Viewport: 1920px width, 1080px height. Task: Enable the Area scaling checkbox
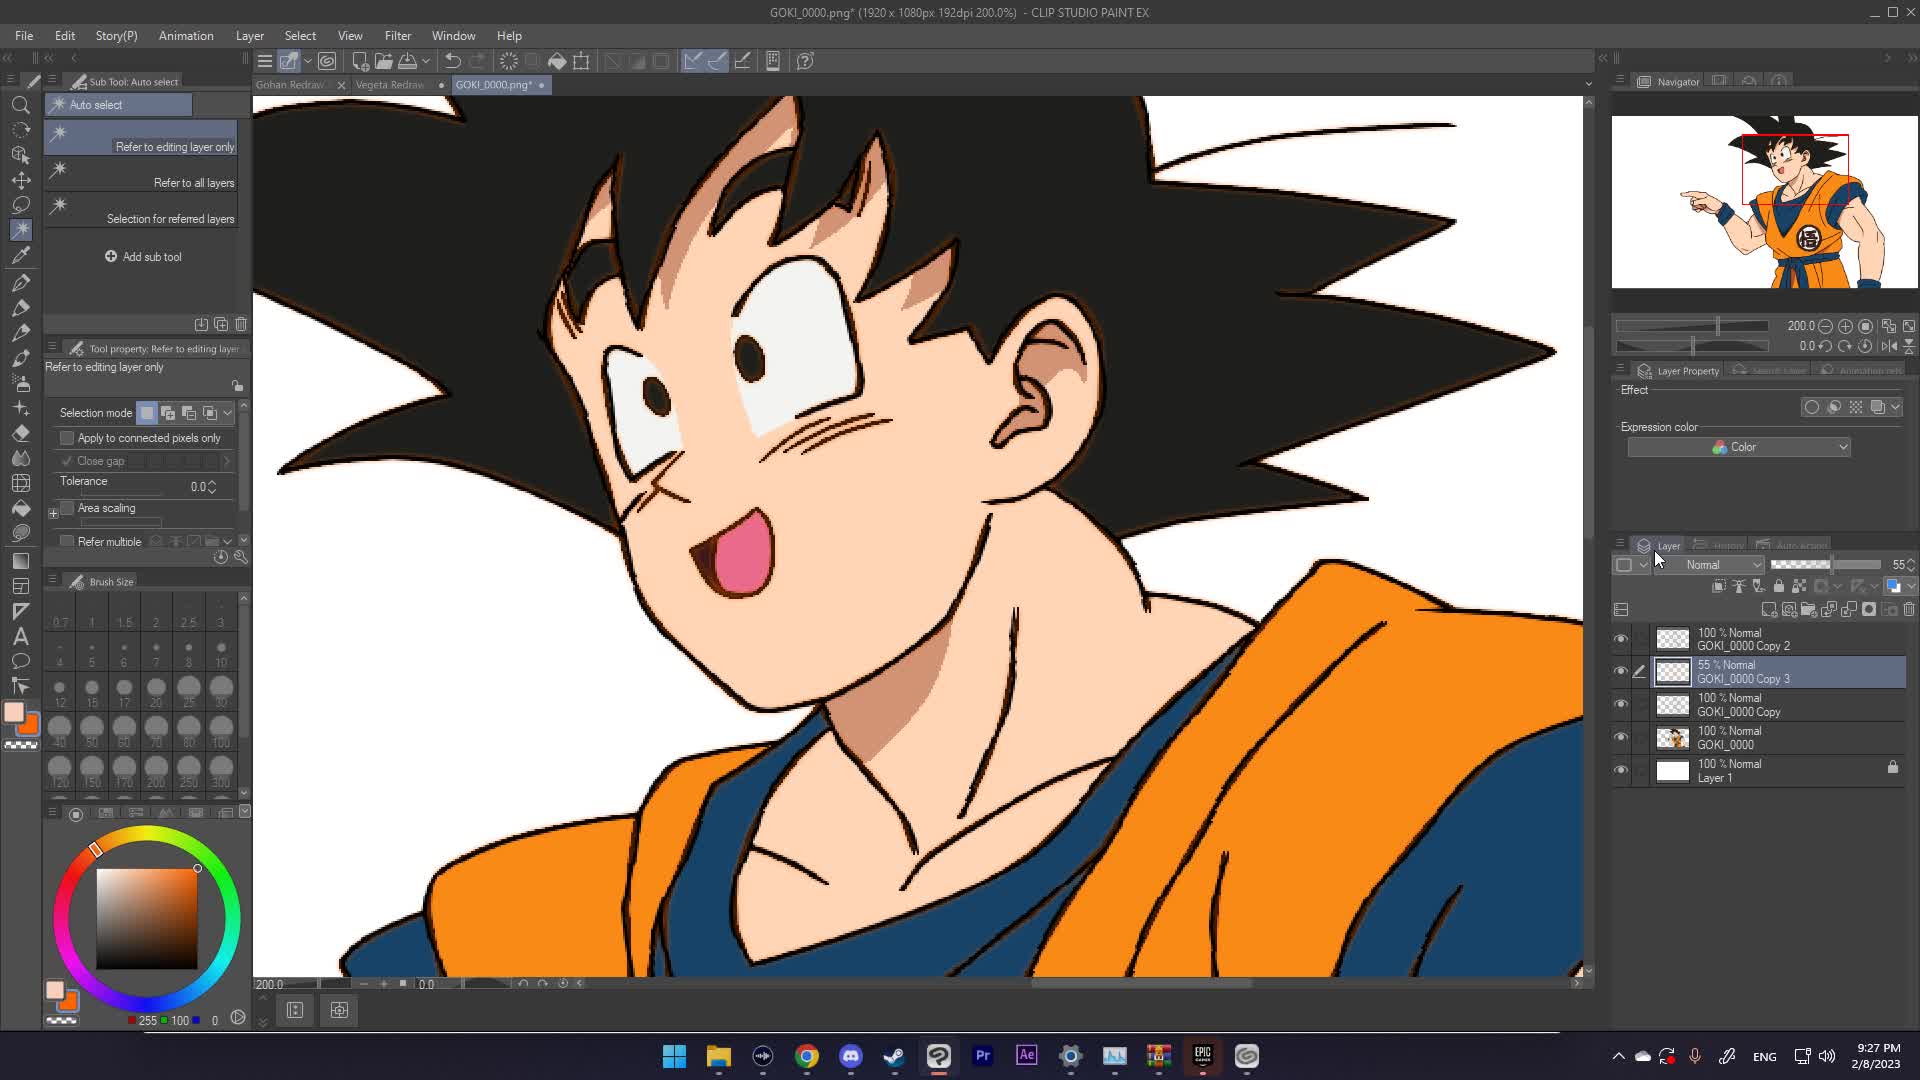click(67, 508)
